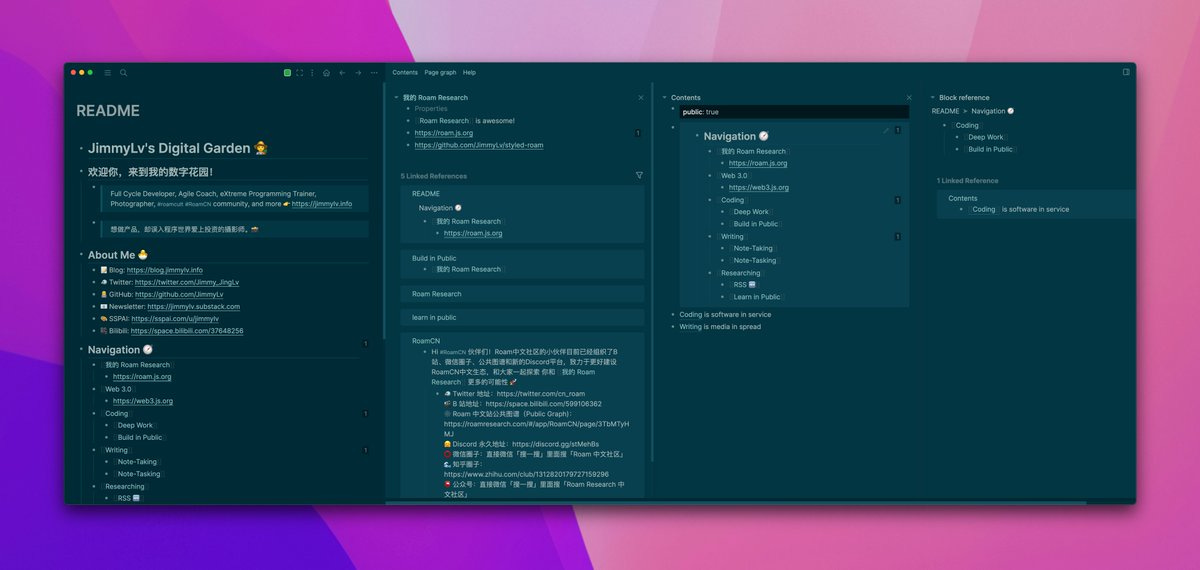Collapse the Contents panel arrow

coord(664,98)
